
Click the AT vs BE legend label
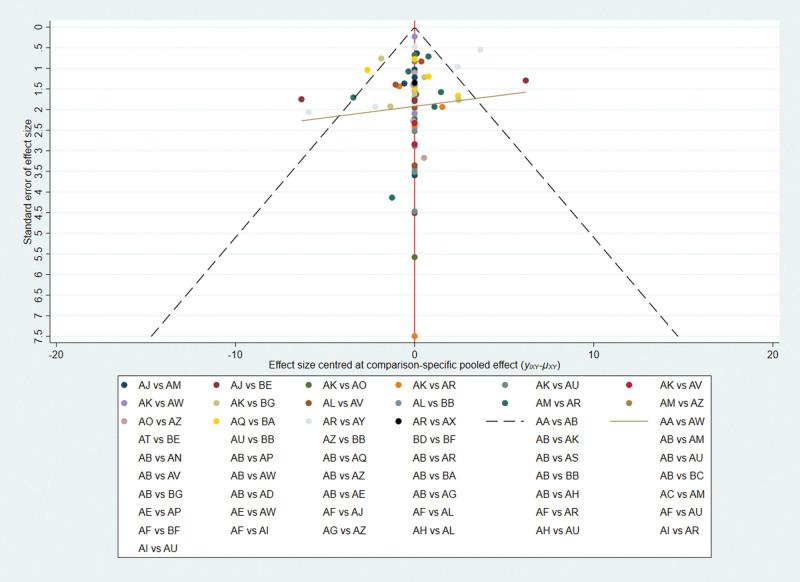[x=159, y=439]
